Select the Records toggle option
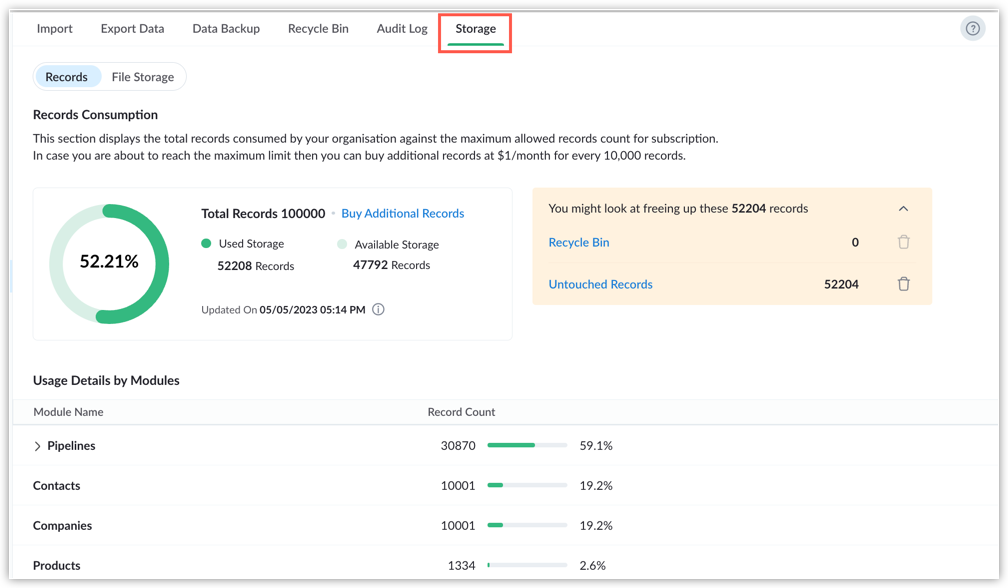Image resolution: width=1008 pixels, height=588 pixels. point(67,77)
